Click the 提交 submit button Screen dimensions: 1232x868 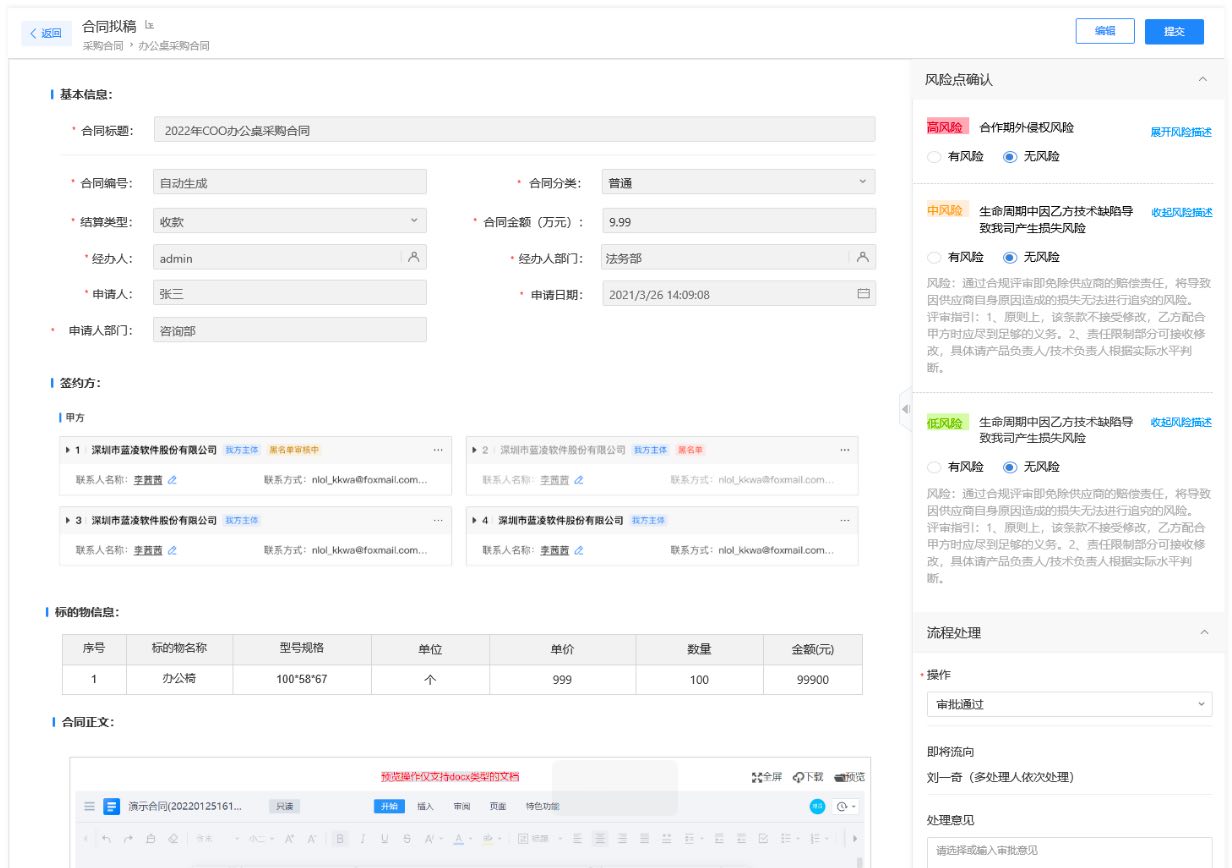1174,31
